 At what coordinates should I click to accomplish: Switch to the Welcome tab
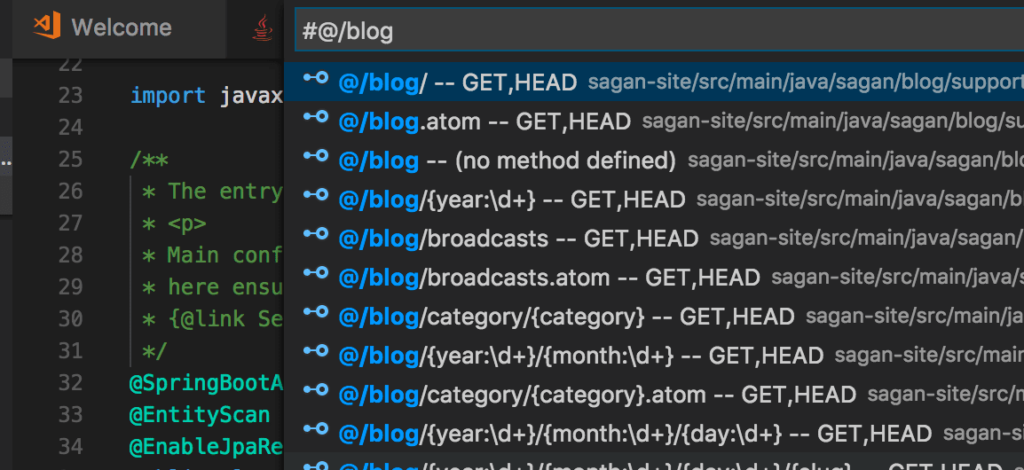coord(120,28)
